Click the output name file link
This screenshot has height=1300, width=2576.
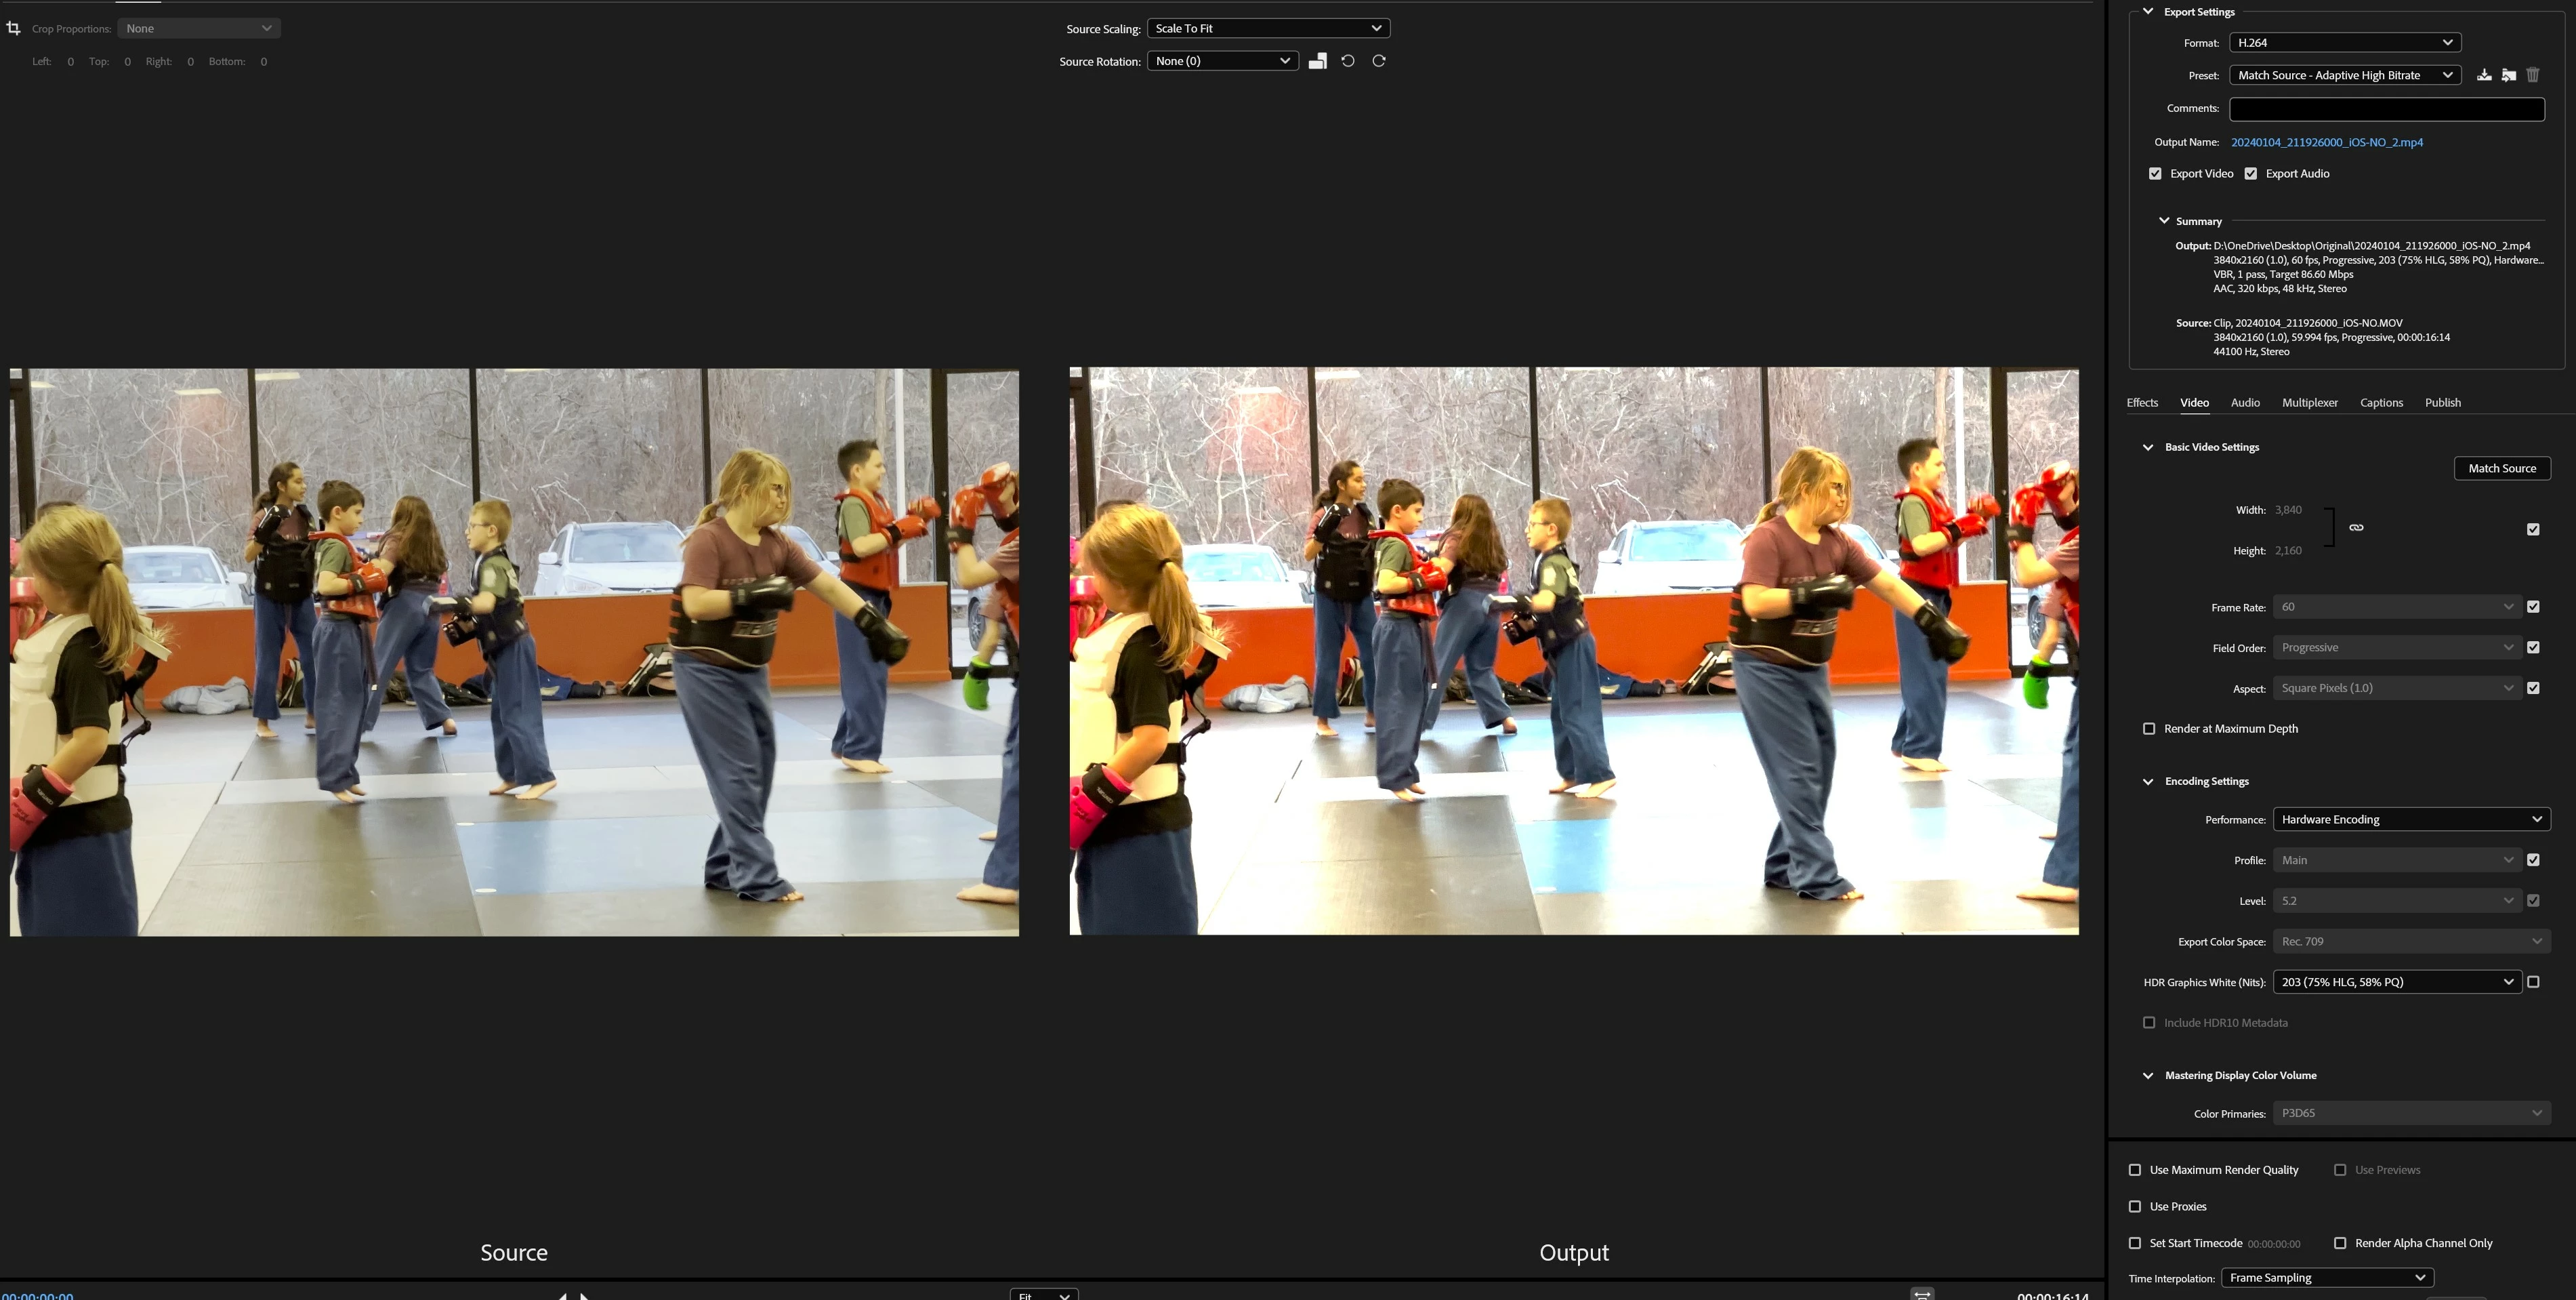click(2326, 143)
